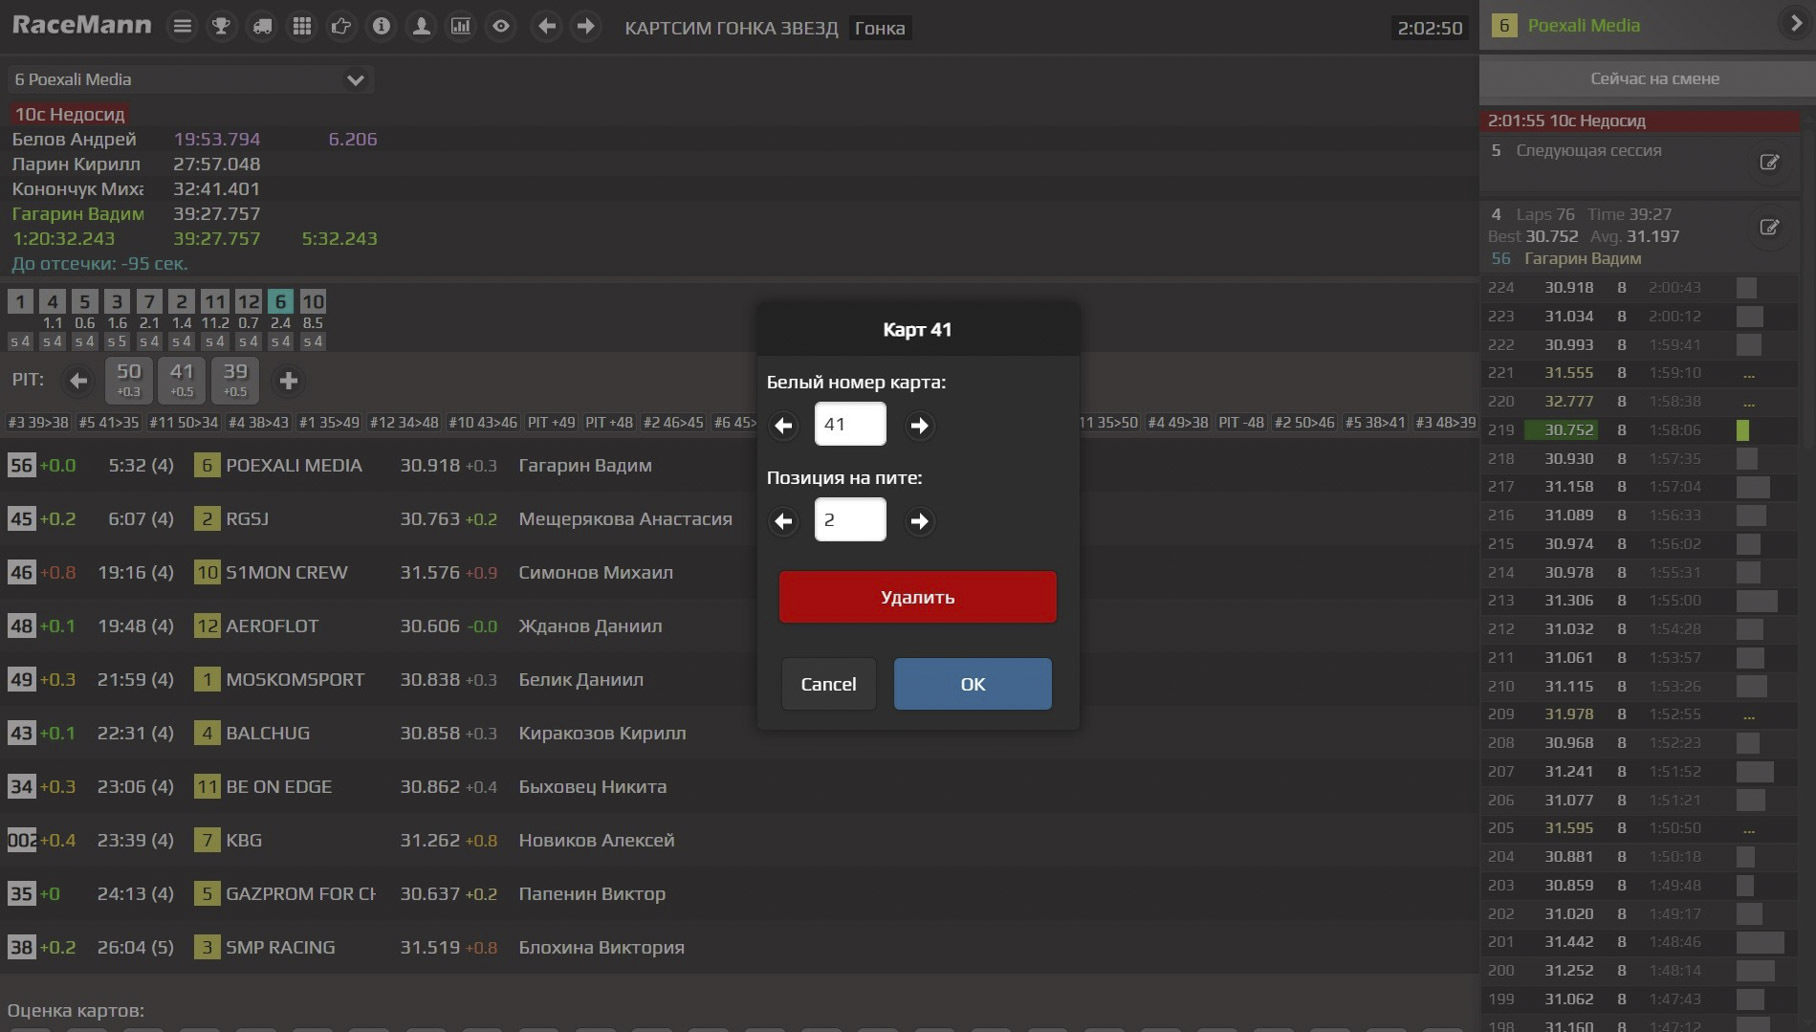Click the driver profile icon

pyautogui.click(x=421, y=27)
